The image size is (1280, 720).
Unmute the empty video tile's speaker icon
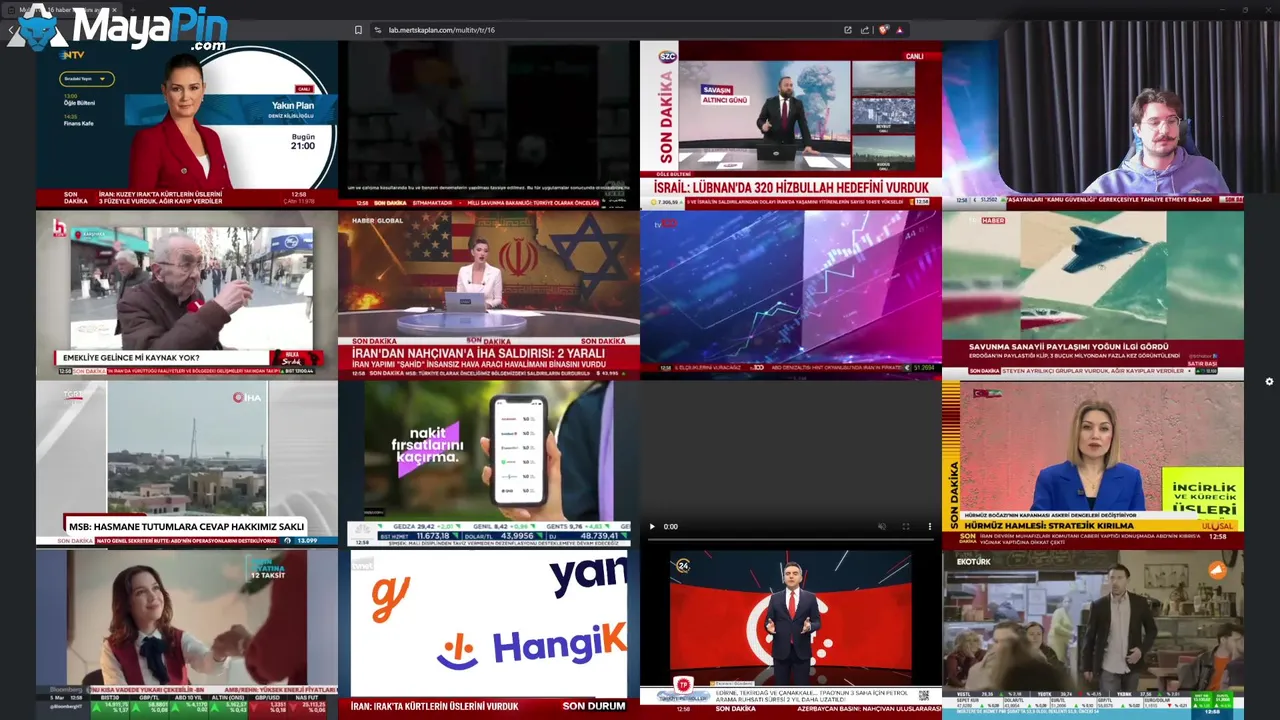881,526
